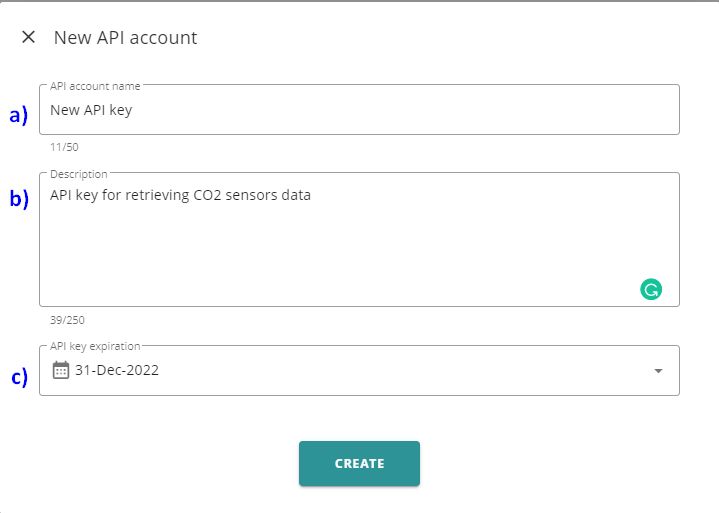Expand the API key expiration dropdown arrow
This screenshot has height=513, width=719.
click(658, 371)
